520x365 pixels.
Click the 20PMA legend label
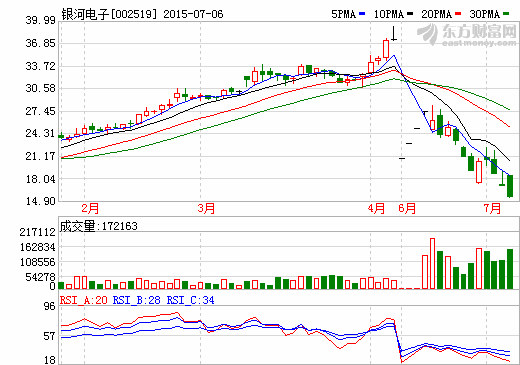(437, 14)
